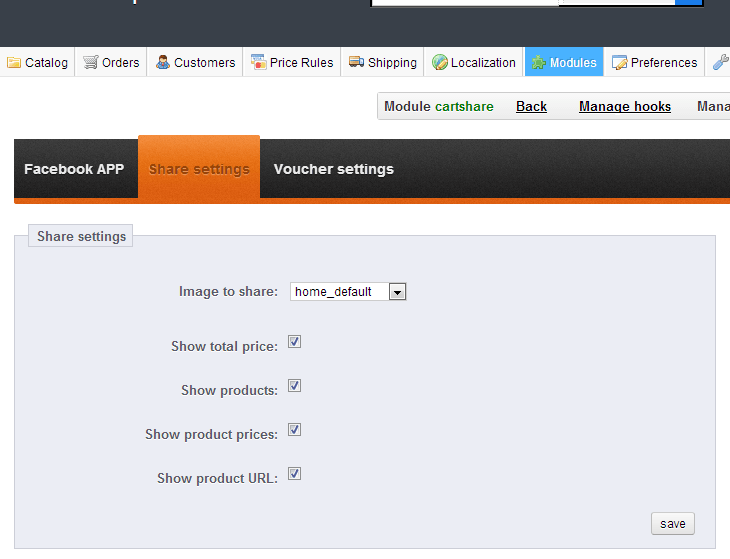Click the Customers person icon
Viewport: 730px width, 559px height.
click(x=163, y=62)
